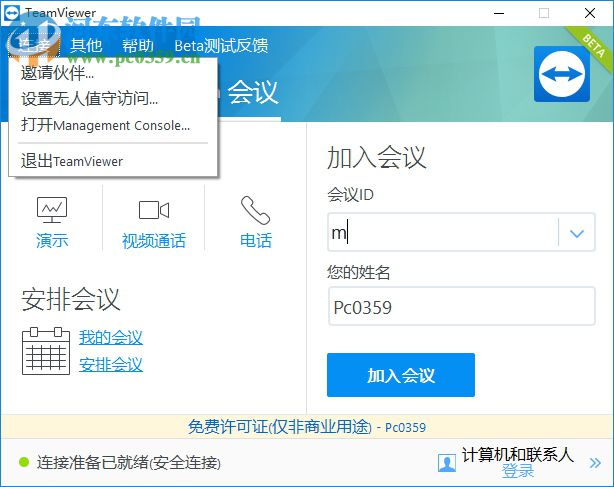Open the Beta测试反馈 menu
The height and width of the screenshot is (487, 614).
coord(221,46)
